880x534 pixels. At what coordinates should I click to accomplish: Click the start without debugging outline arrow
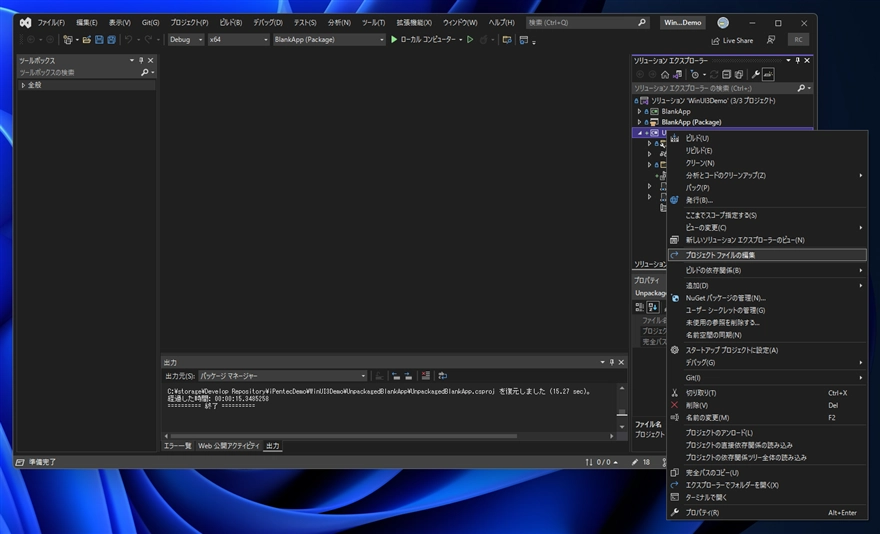470,39
